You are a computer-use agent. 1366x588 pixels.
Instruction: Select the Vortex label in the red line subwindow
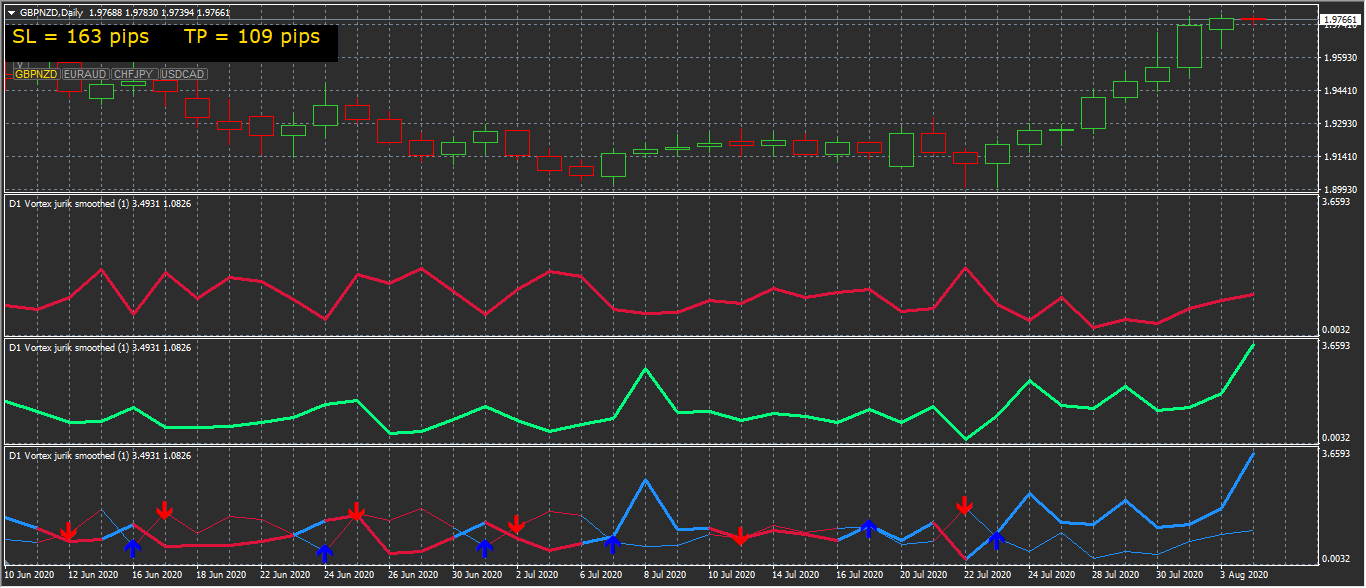pos(100,203)
